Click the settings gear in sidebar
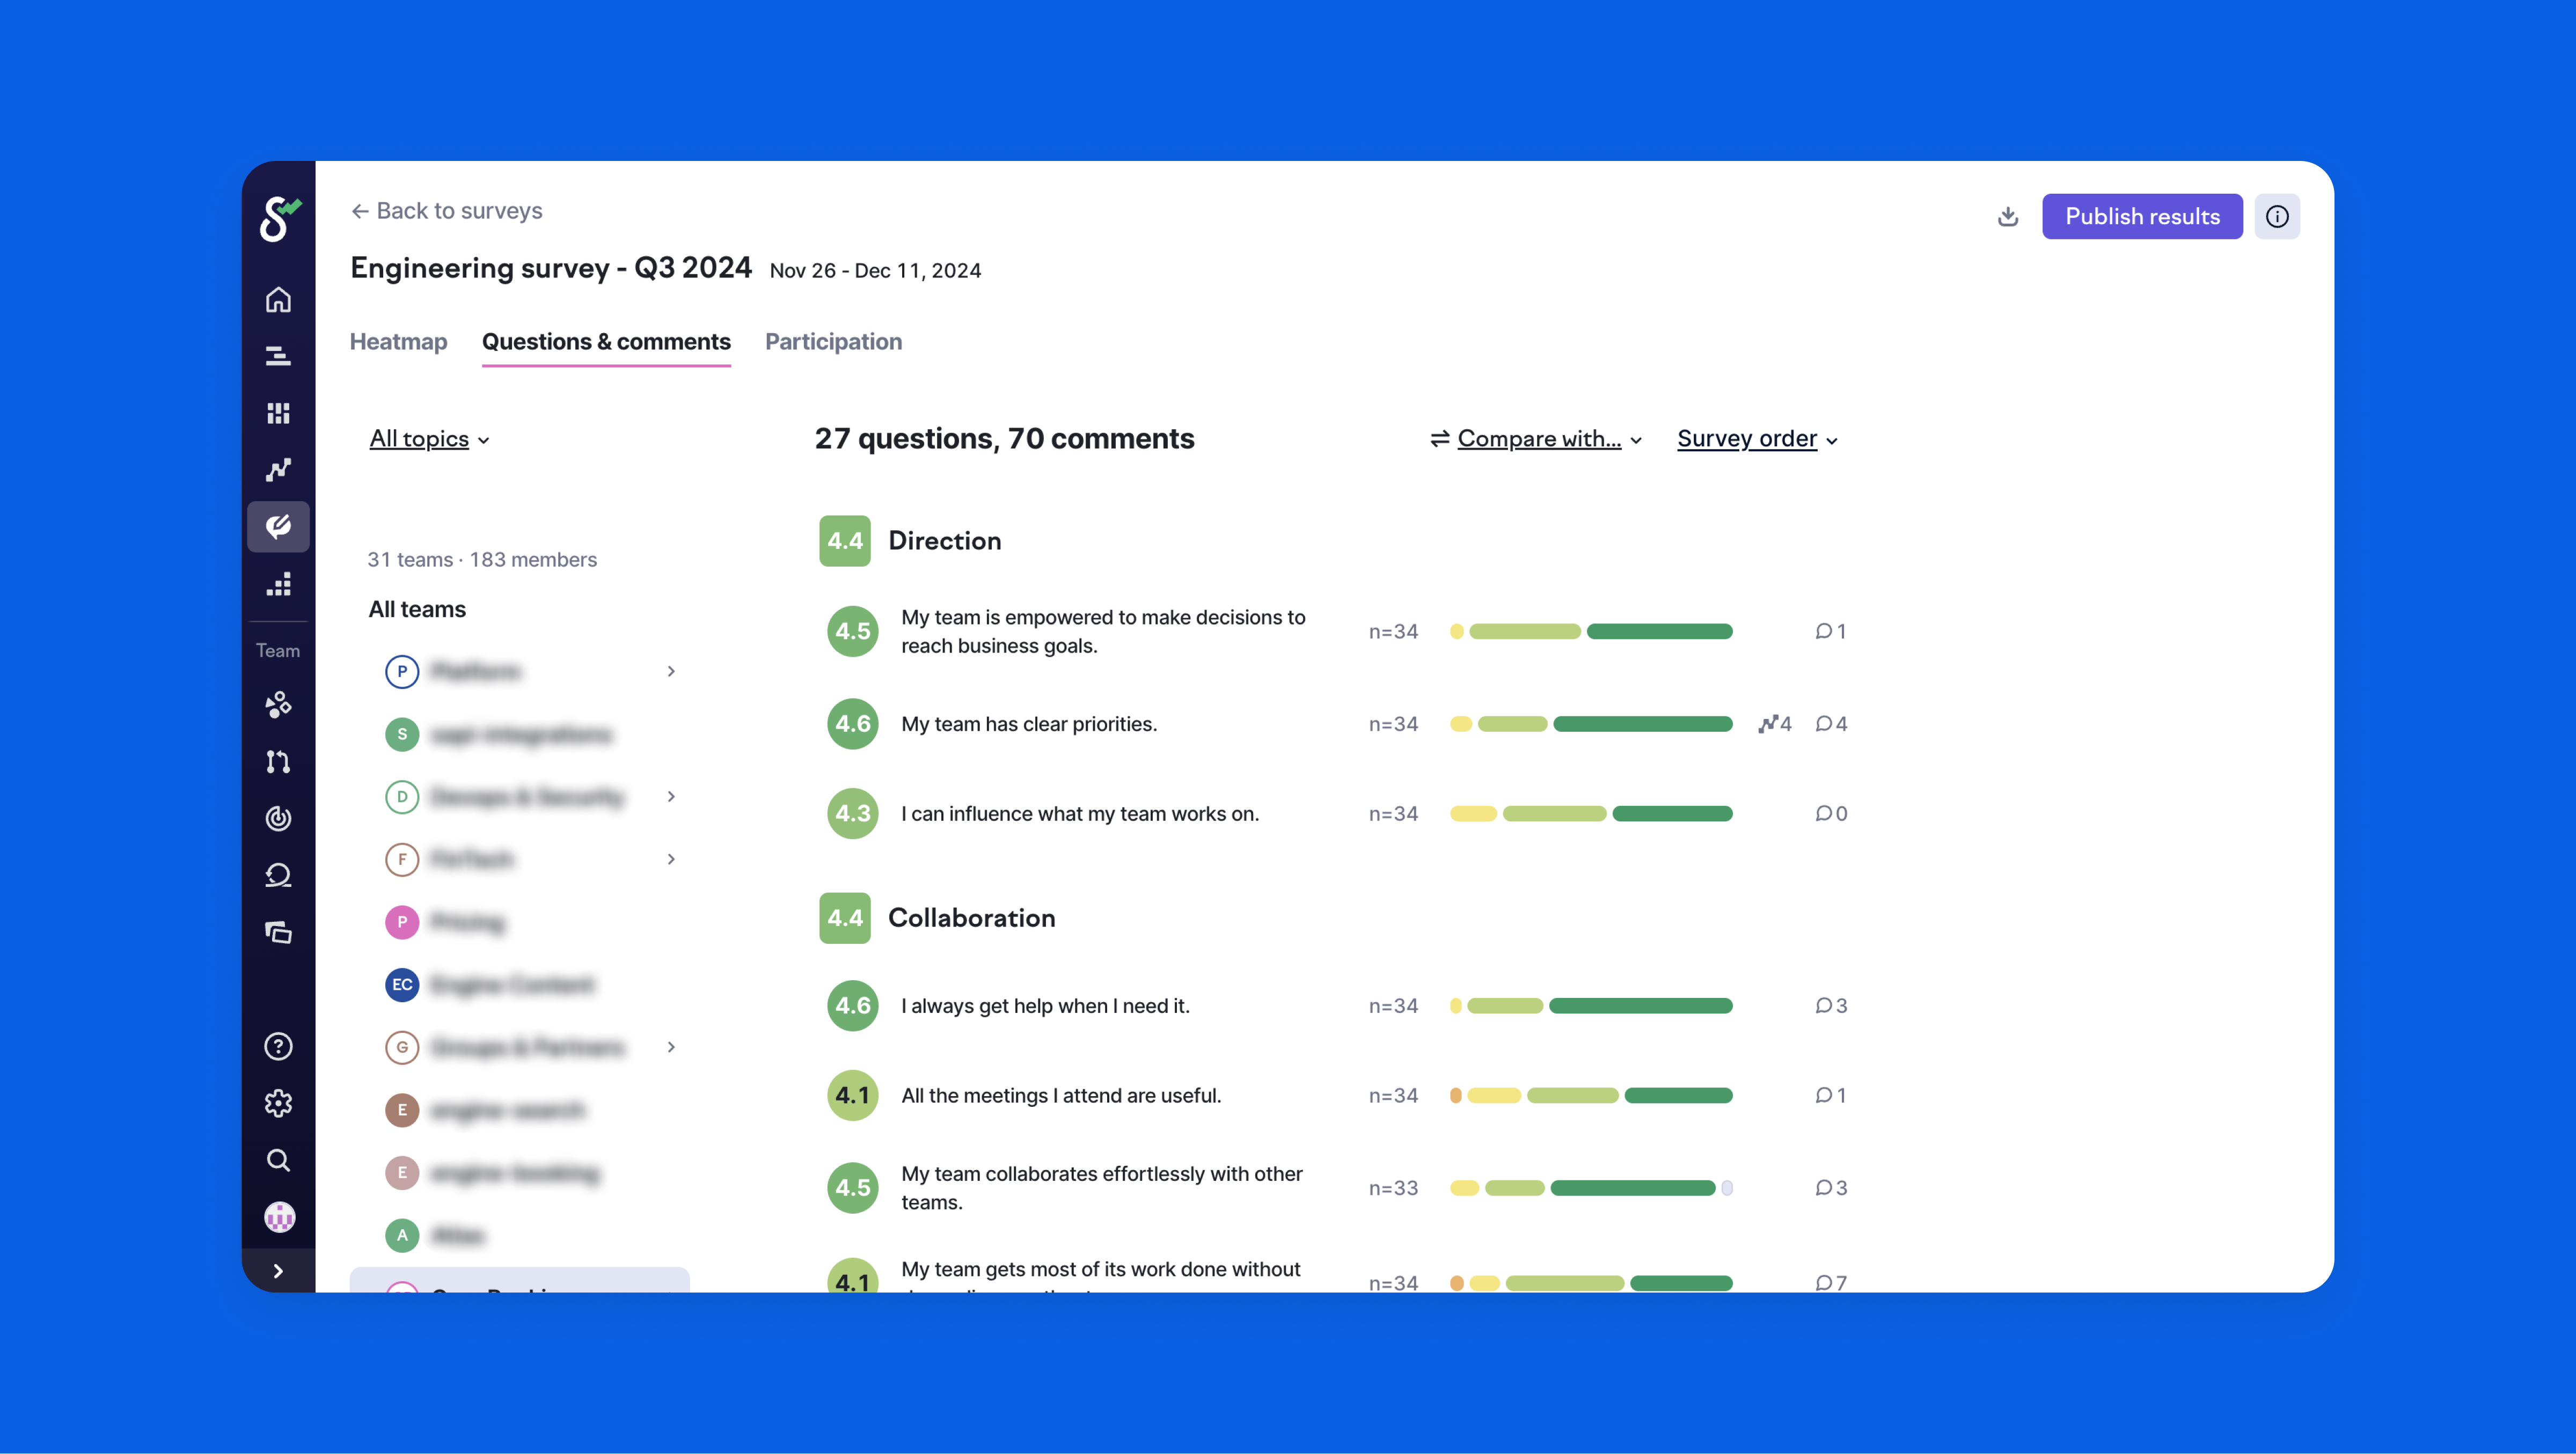Image resolution: width=2576 pixels, height=1454 pixels. 278,1103
